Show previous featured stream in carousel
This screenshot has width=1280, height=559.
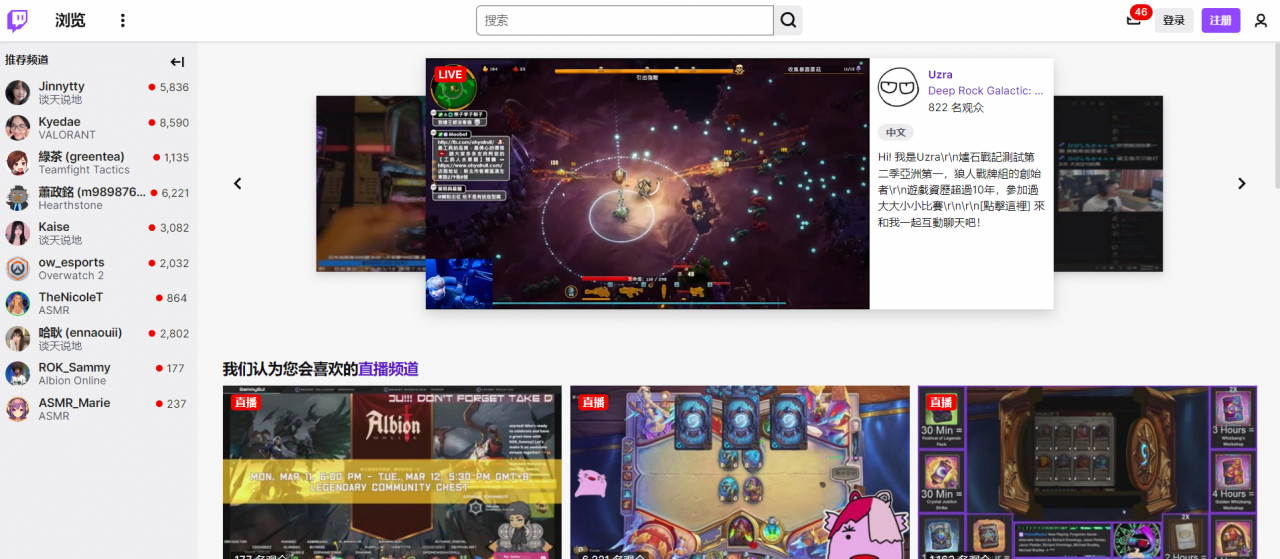click(238, 183)
